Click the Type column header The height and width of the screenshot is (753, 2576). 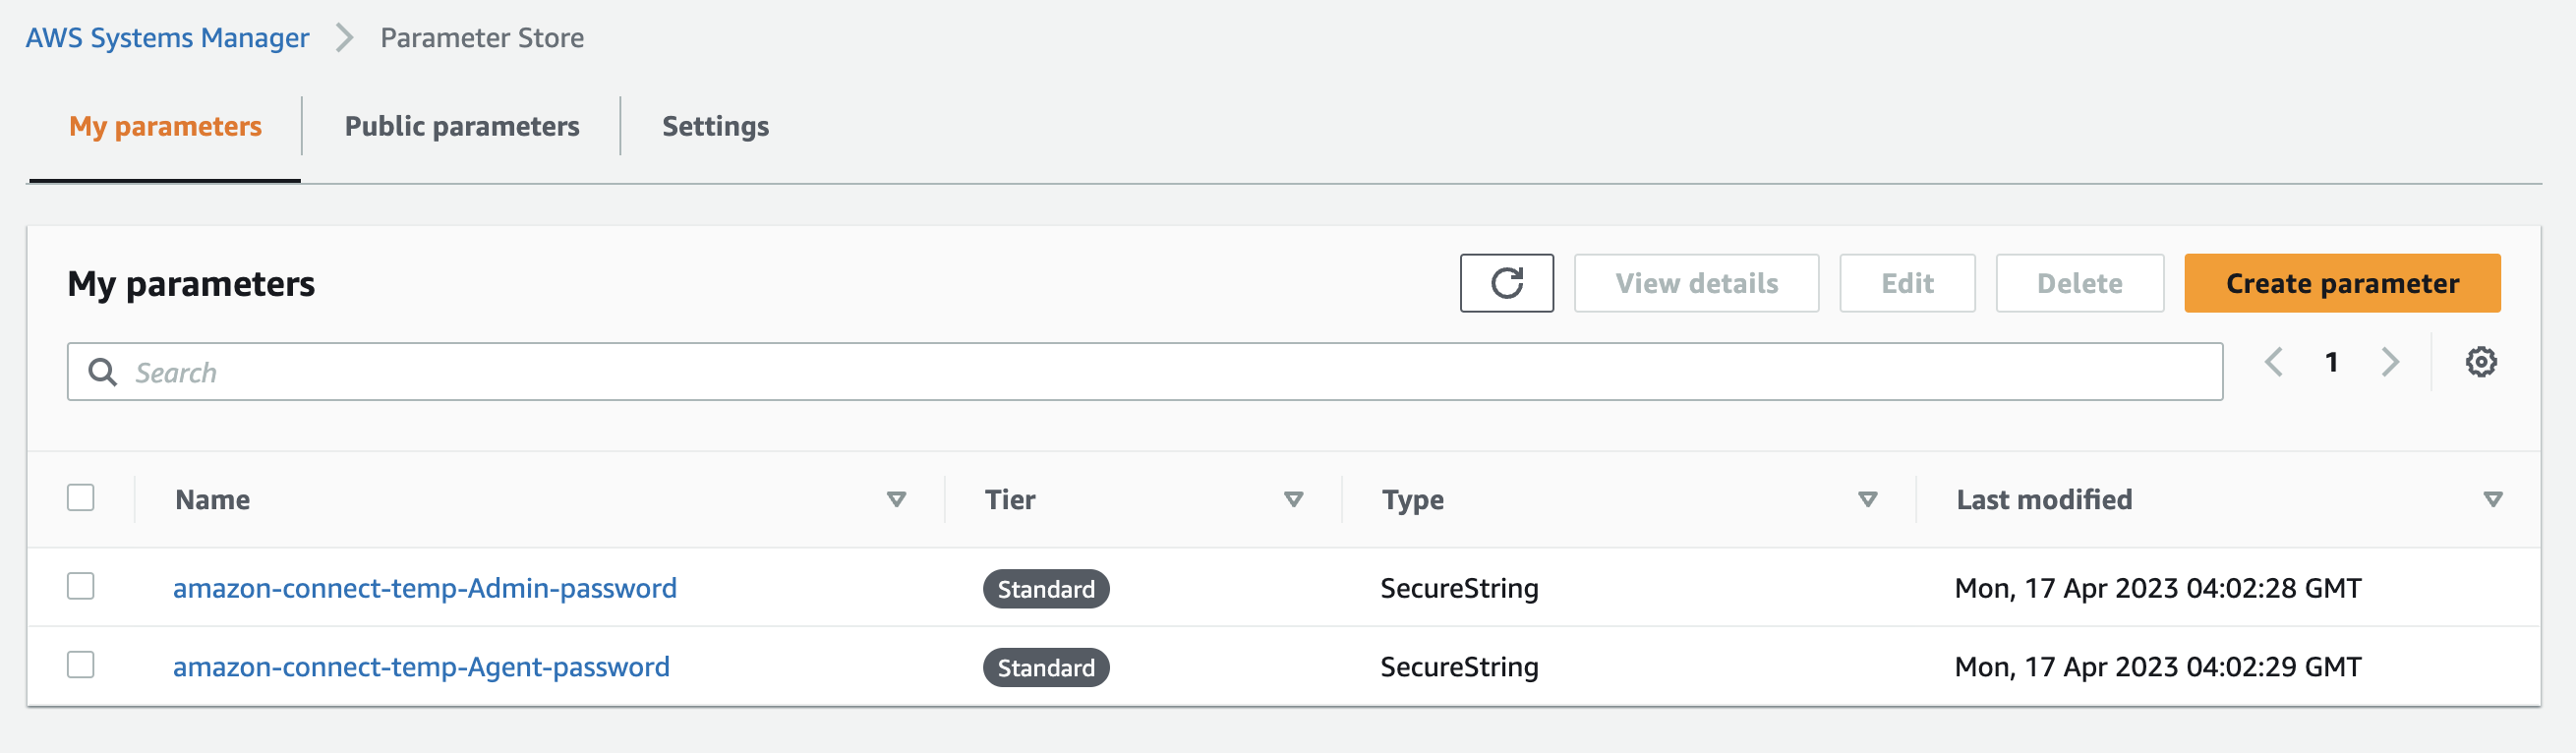click(1412, 500)
